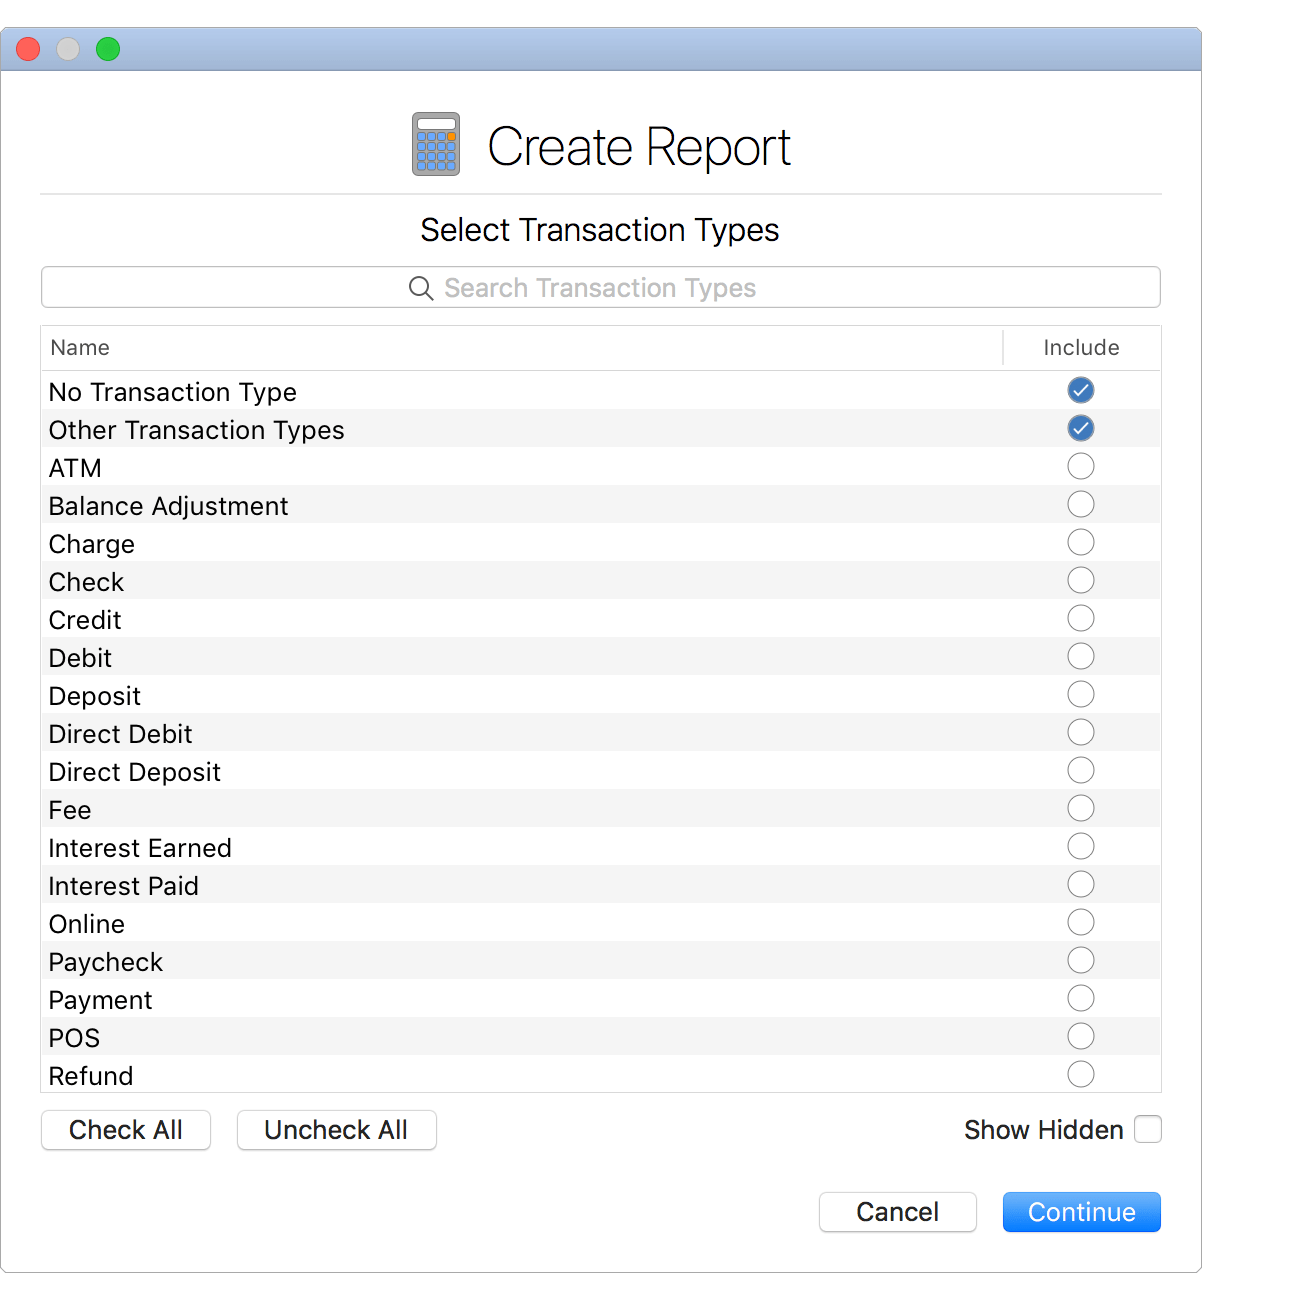
Task: Click the Uncheck All button
Action: (336, 1130)
